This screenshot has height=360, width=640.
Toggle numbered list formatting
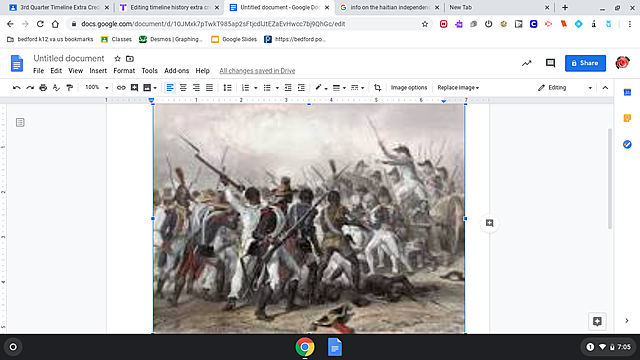tap(245, 88)
